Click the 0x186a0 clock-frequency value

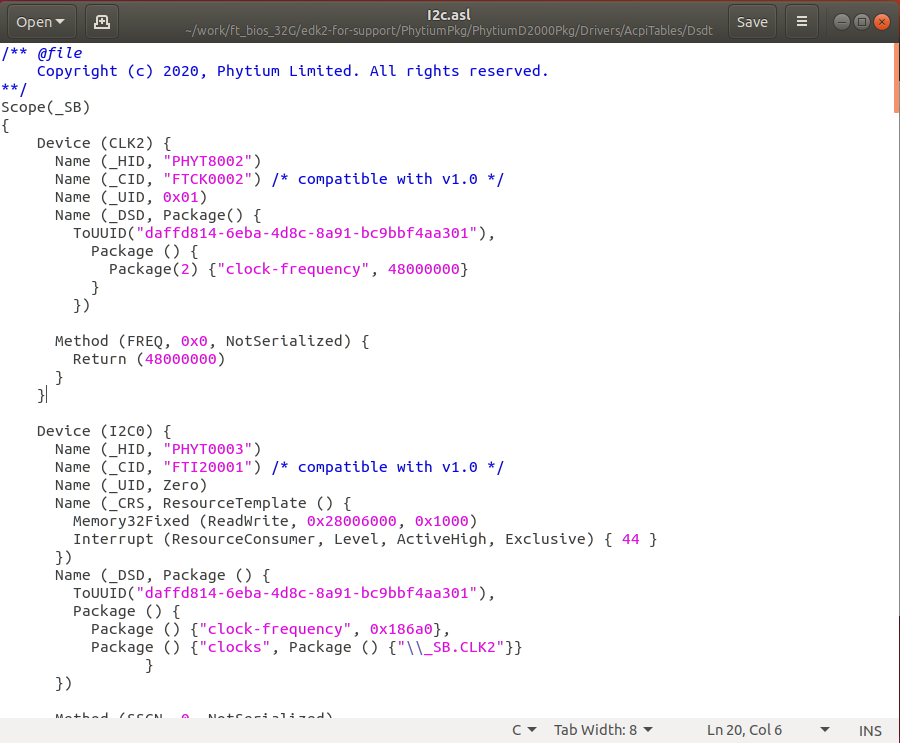coord(401,629)
